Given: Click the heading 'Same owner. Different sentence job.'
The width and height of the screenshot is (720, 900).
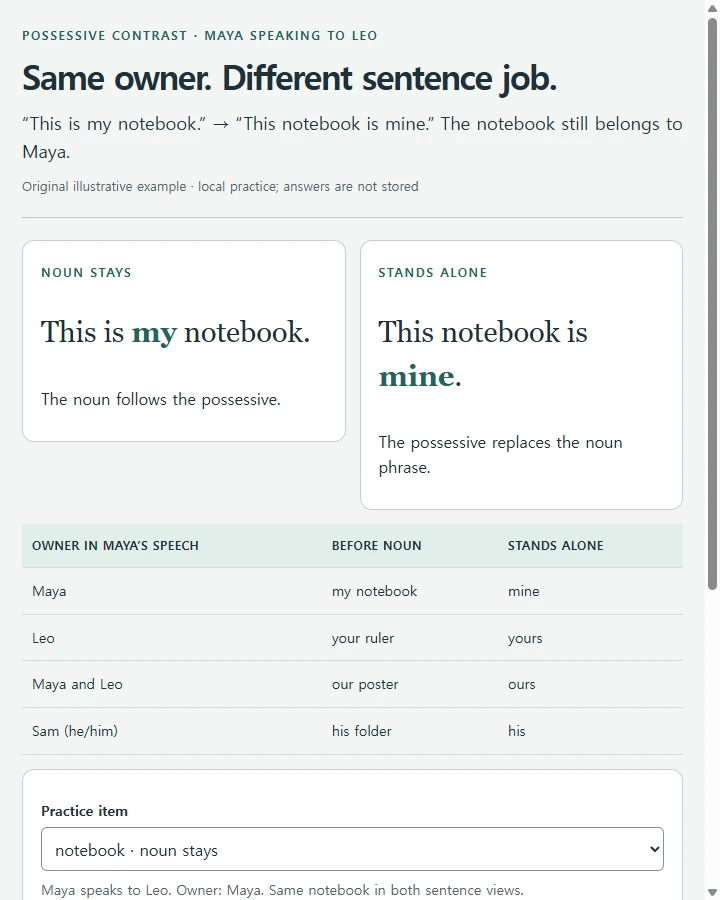Looking at the screenshot, I should point(289,78).
